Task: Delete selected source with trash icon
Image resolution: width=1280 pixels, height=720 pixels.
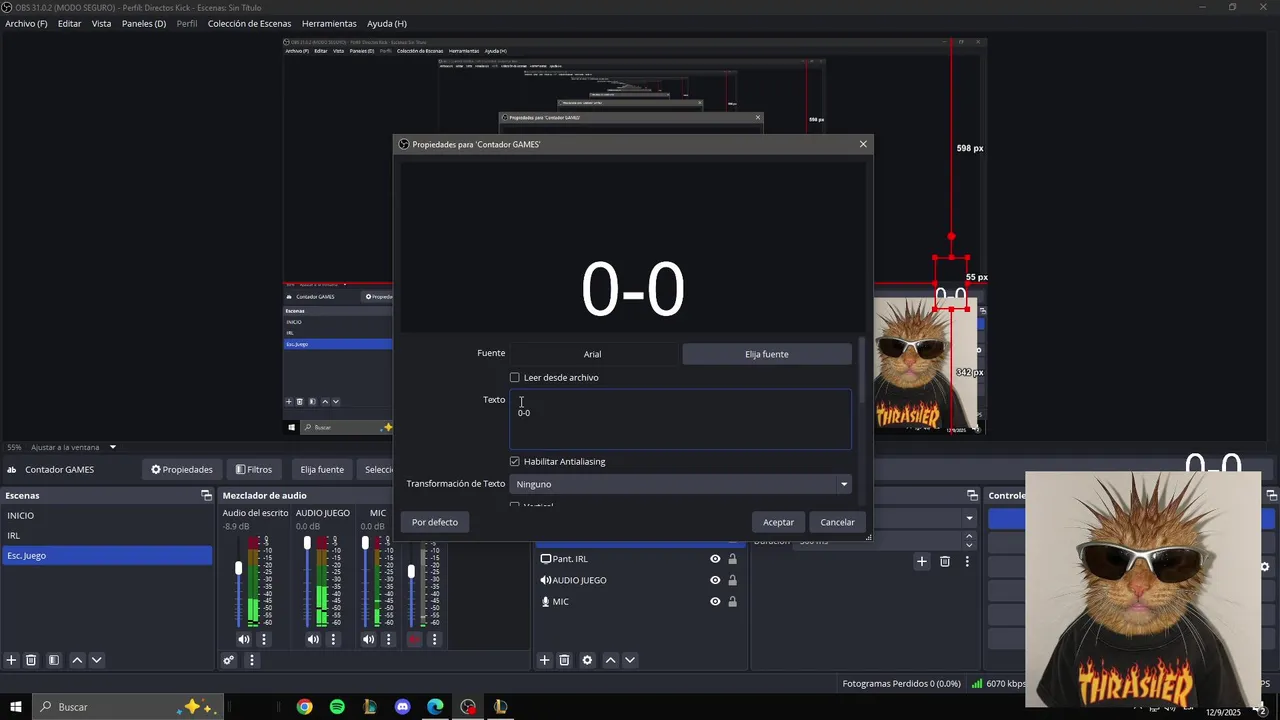Action: 564,660
